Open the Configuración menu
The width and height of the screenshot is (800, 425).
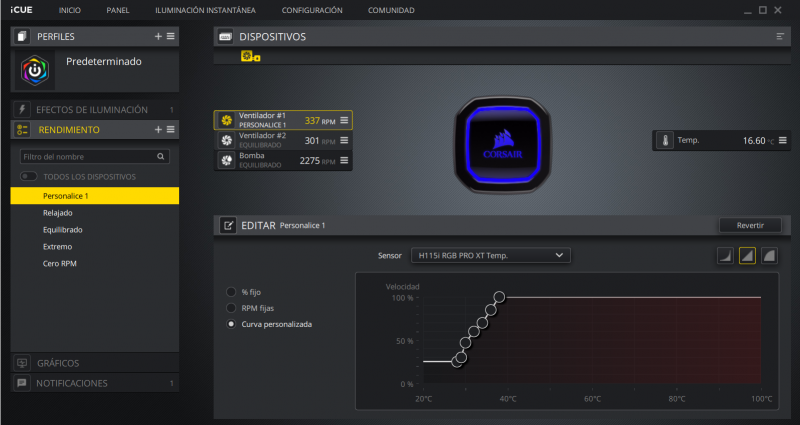click(x=312, y=10)
